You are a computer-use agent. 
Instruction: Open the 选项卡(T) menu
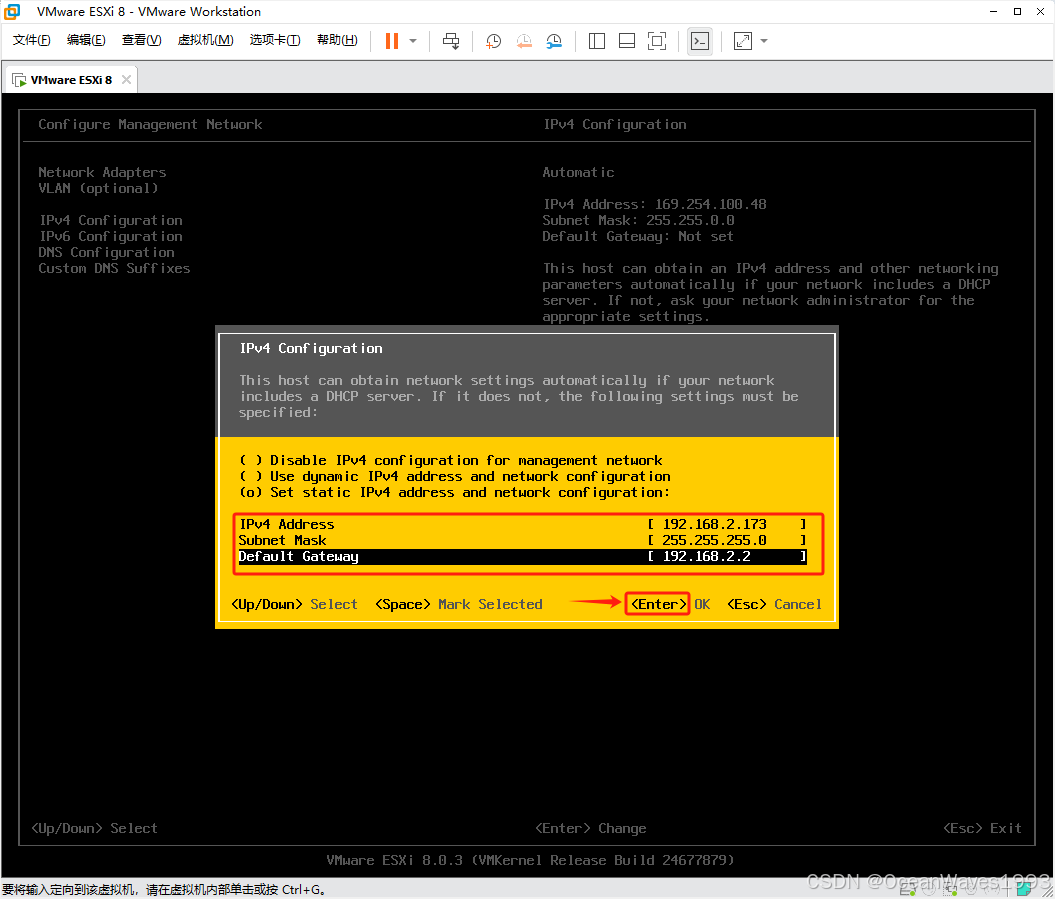tap(275, 40)
